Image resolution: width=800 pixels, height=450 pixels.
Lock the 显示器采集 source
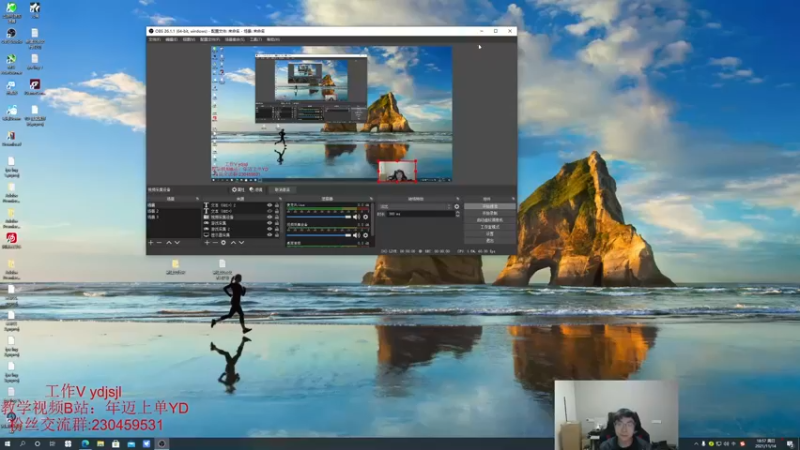pyautogui.click(x=277, y=235)
